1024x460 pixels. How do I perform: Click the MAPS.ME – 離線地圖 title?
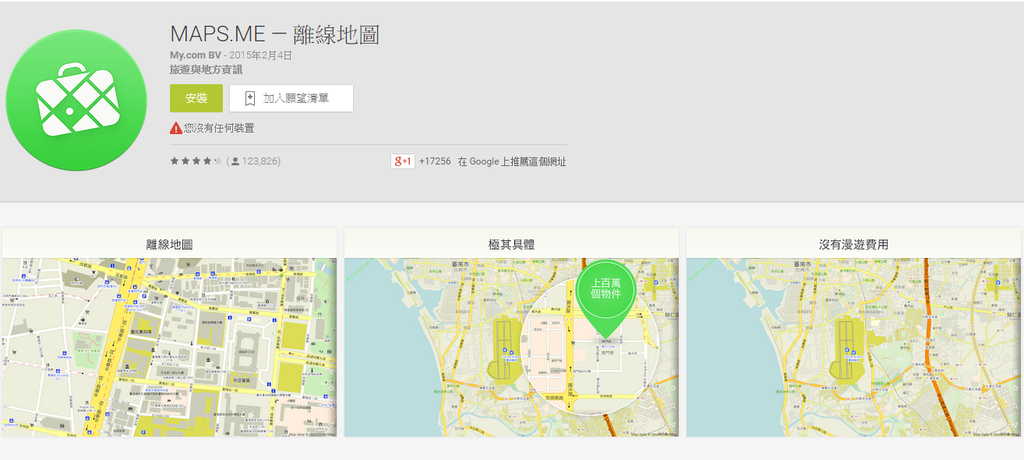click(274, 35)
